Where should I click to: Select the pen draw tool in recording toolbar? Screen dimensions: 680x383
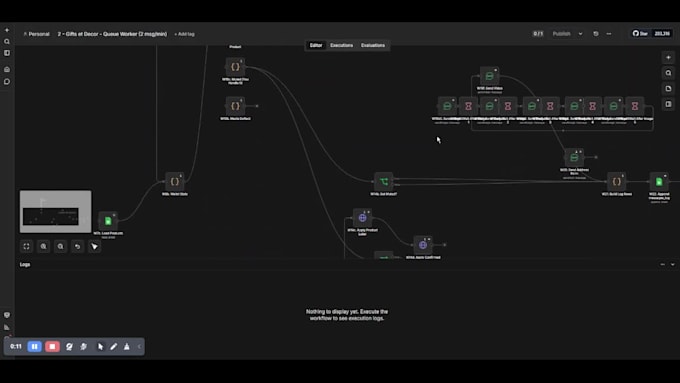[x=114, y=347]
